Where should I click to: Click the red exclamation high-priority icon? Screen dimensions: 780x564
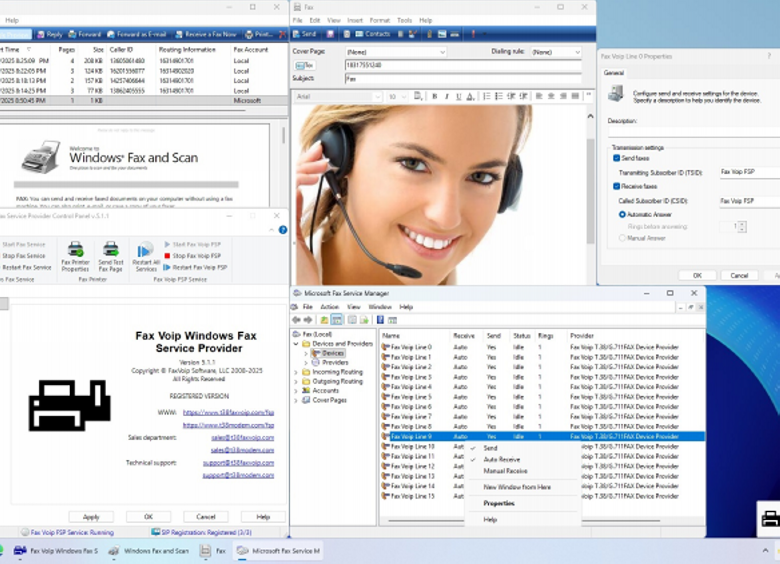coord(473,34)
